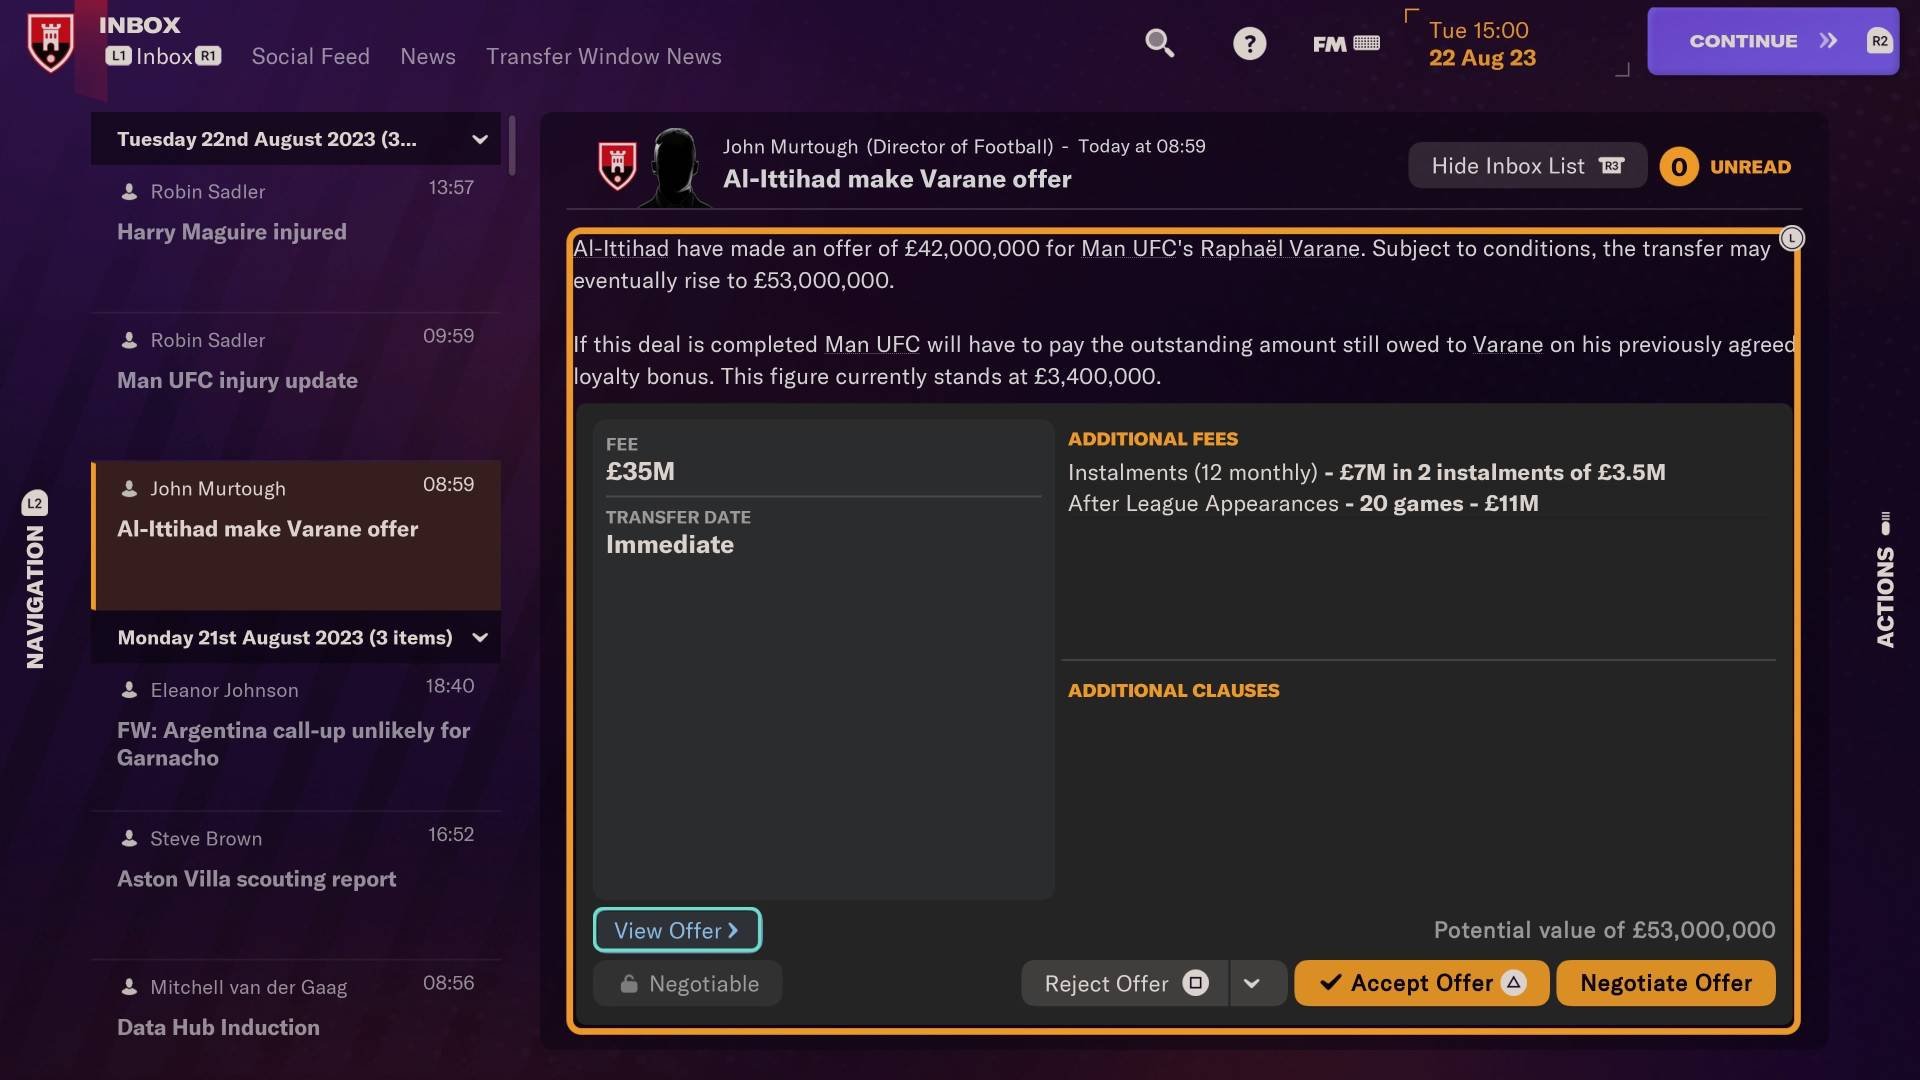
Task: Toggle the Negotiable lock status
Action: pyautogui.click(x=630, y=982)
